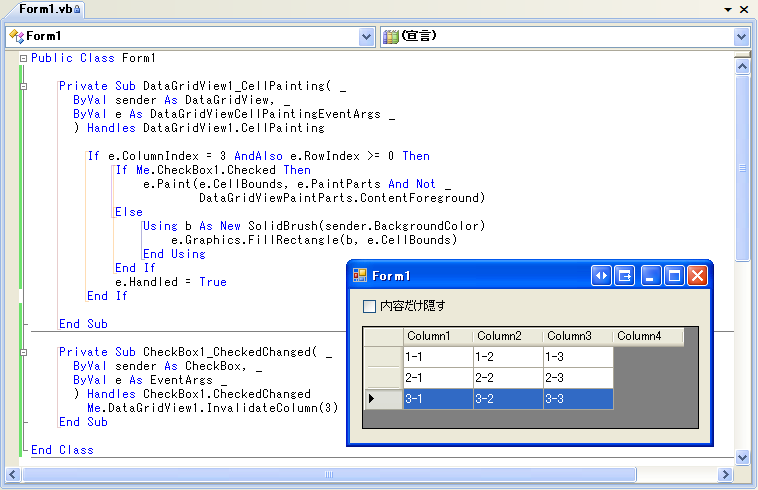Click the Form1 class icon in the combo box
The image size is (758, 490).
tap(16, 36)
